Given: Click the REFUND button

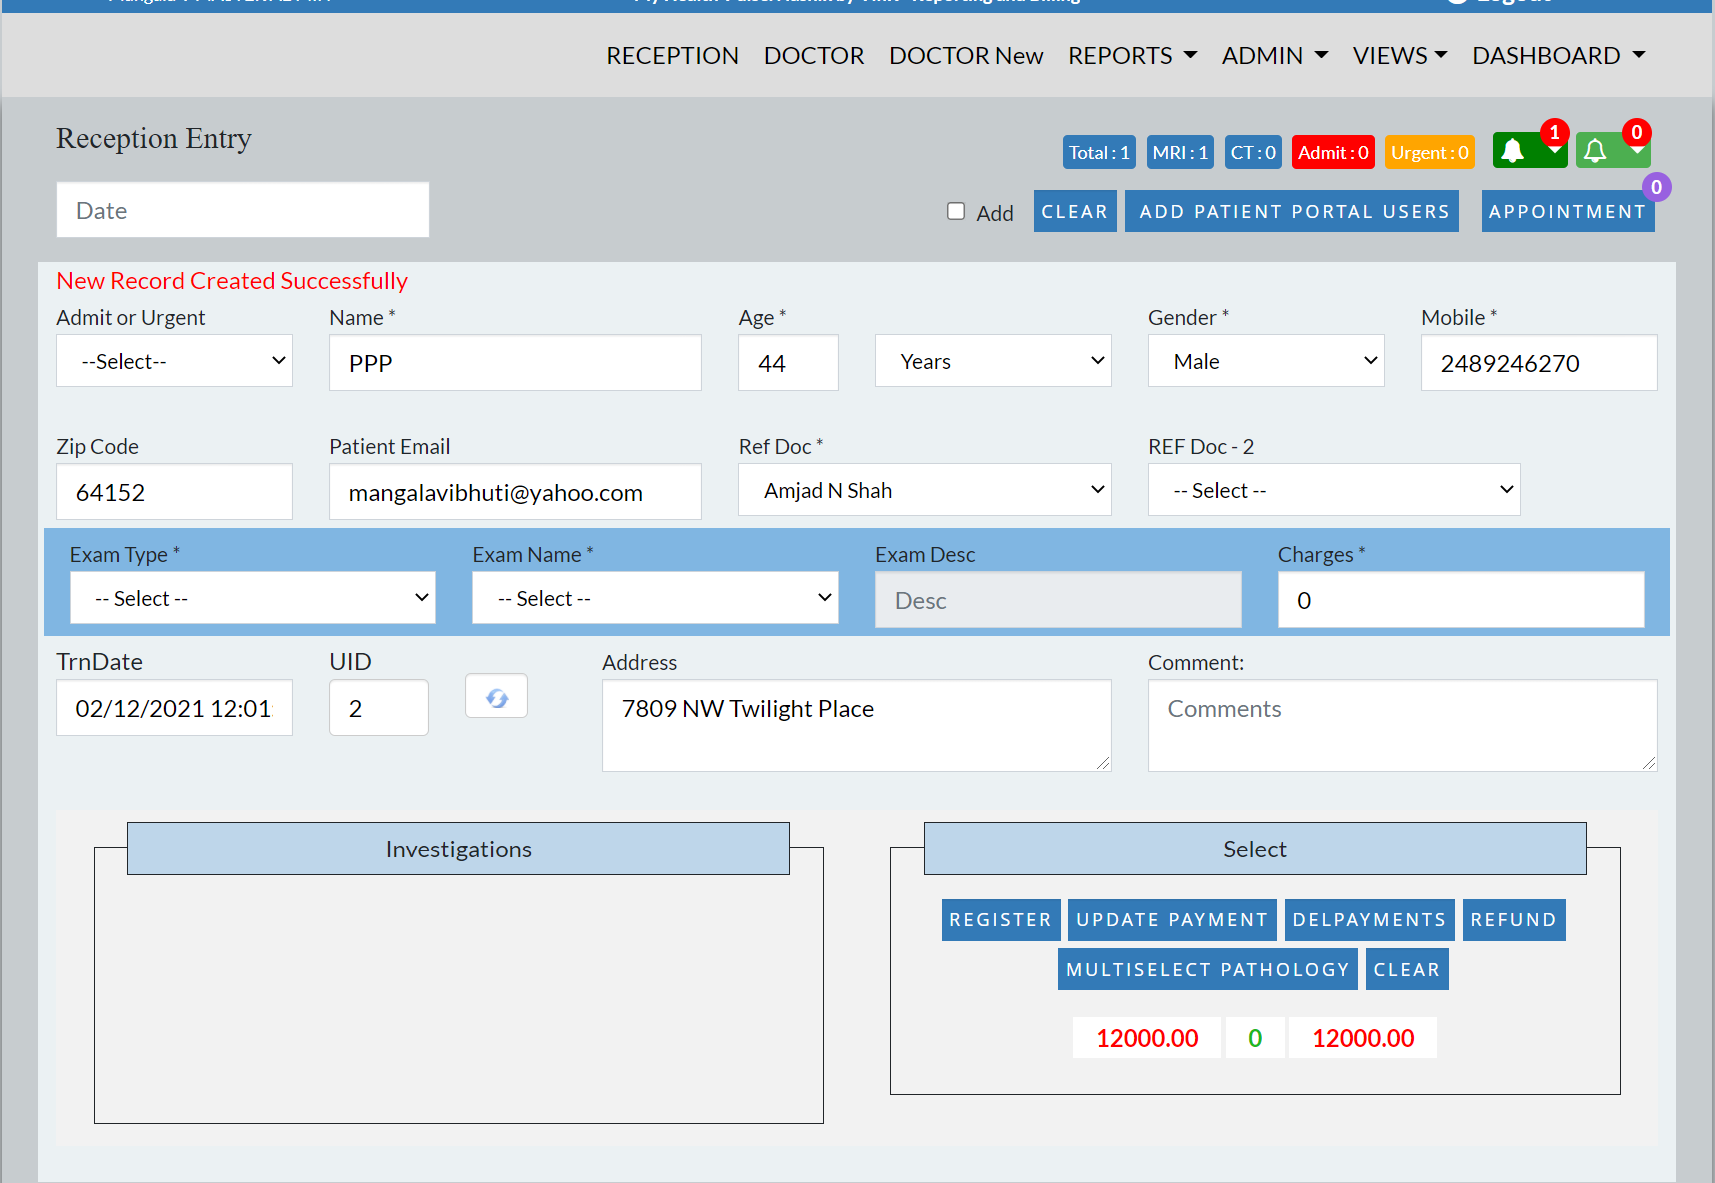Looking at the screenshot, I should 1514,920.
